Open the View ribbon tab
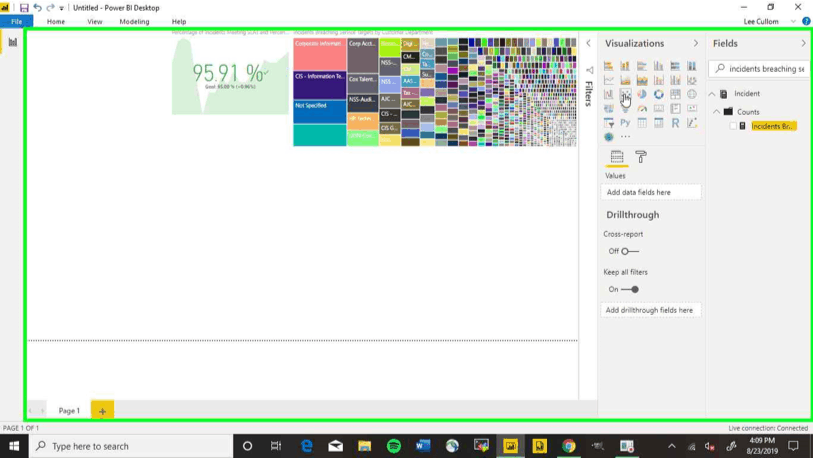The image size is (815, 460). pyautogui.click(x=95, y=22)
